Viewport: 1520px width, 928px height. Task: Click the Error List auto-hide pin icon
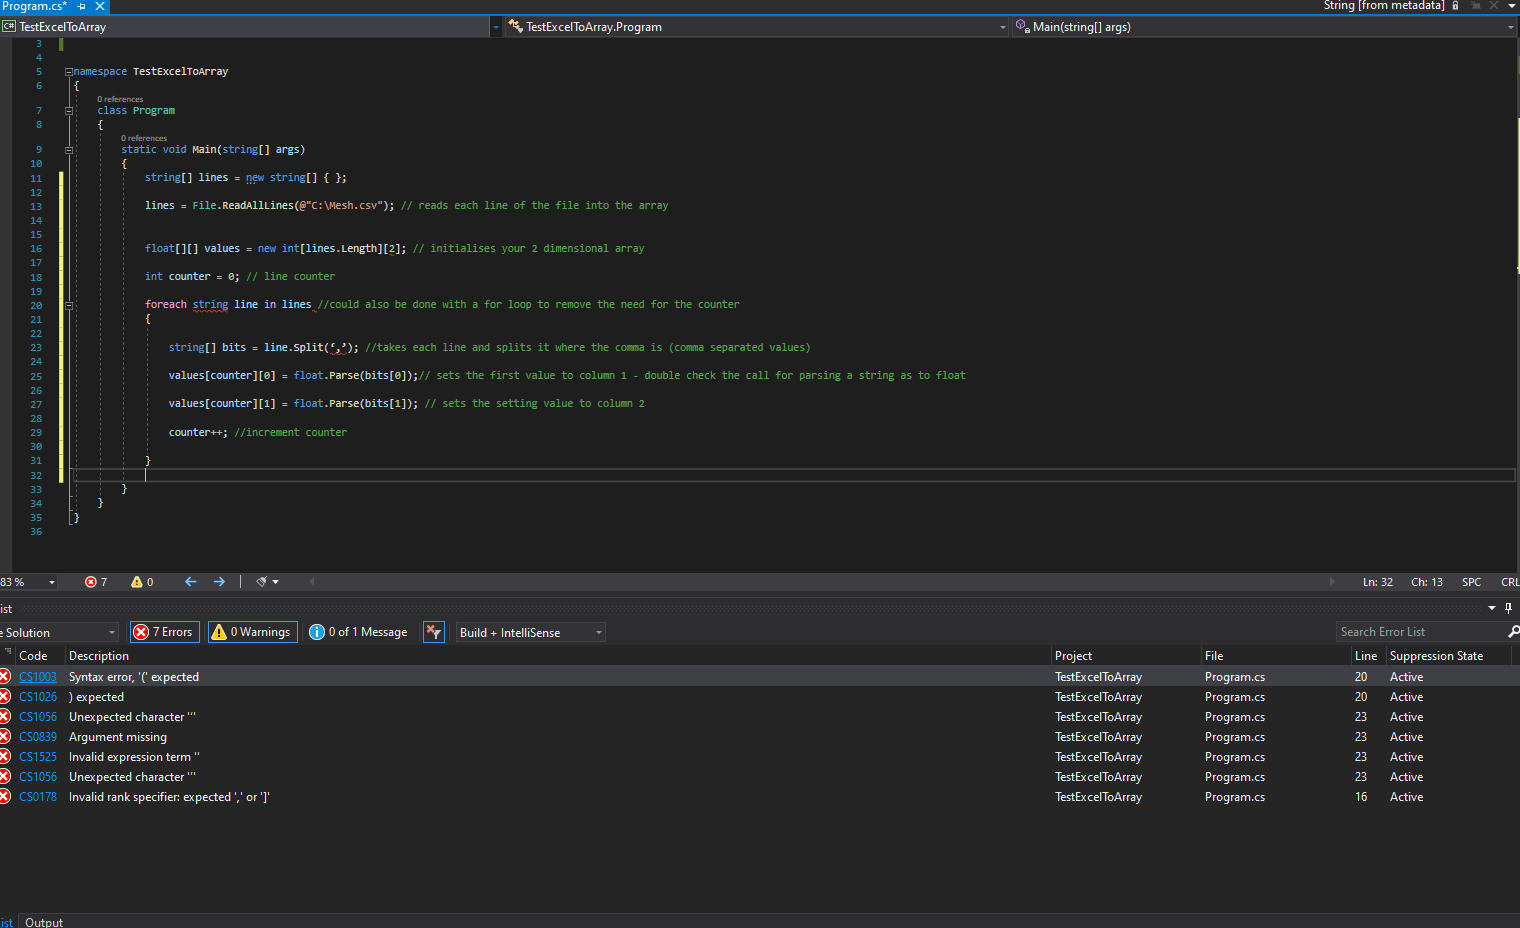click(1508, 608)
